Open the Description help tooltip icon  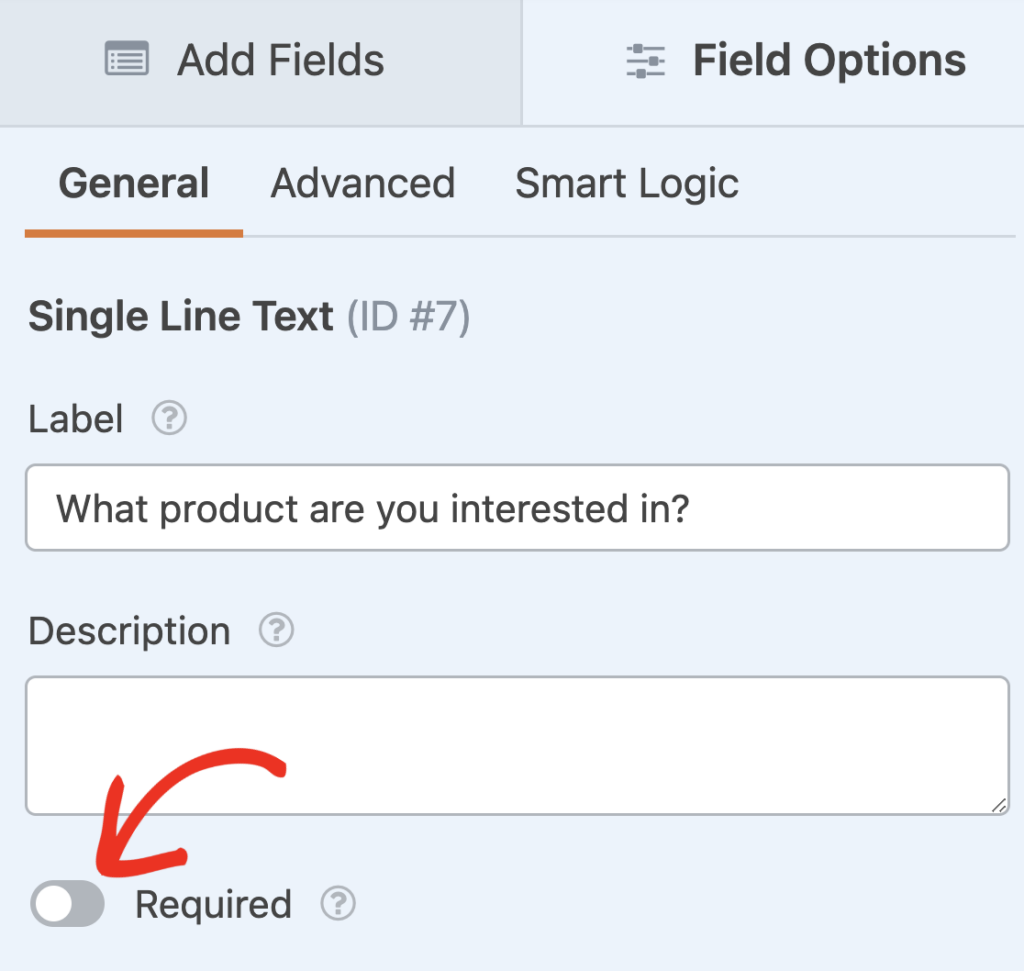click(x=275, y=630)
